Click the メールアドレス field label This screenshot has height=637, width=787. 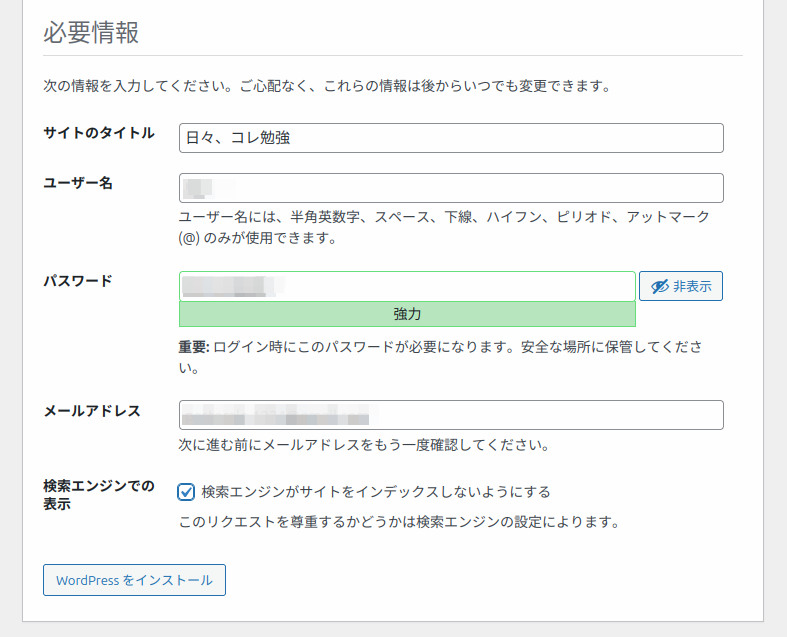[x=92, y=410]
